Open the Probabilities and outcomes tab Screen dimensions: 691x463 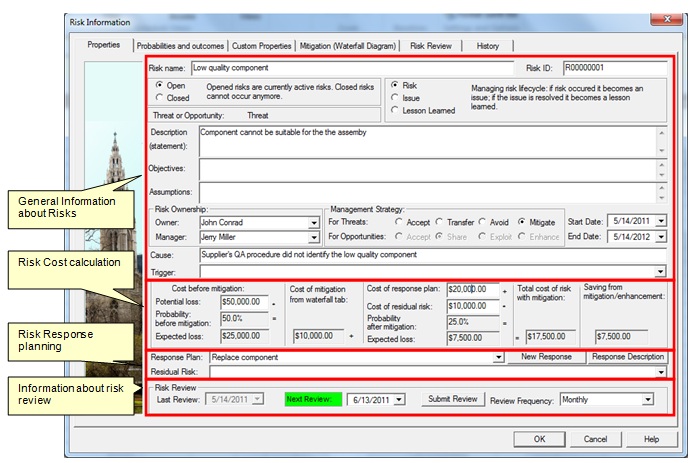(180, 46)
